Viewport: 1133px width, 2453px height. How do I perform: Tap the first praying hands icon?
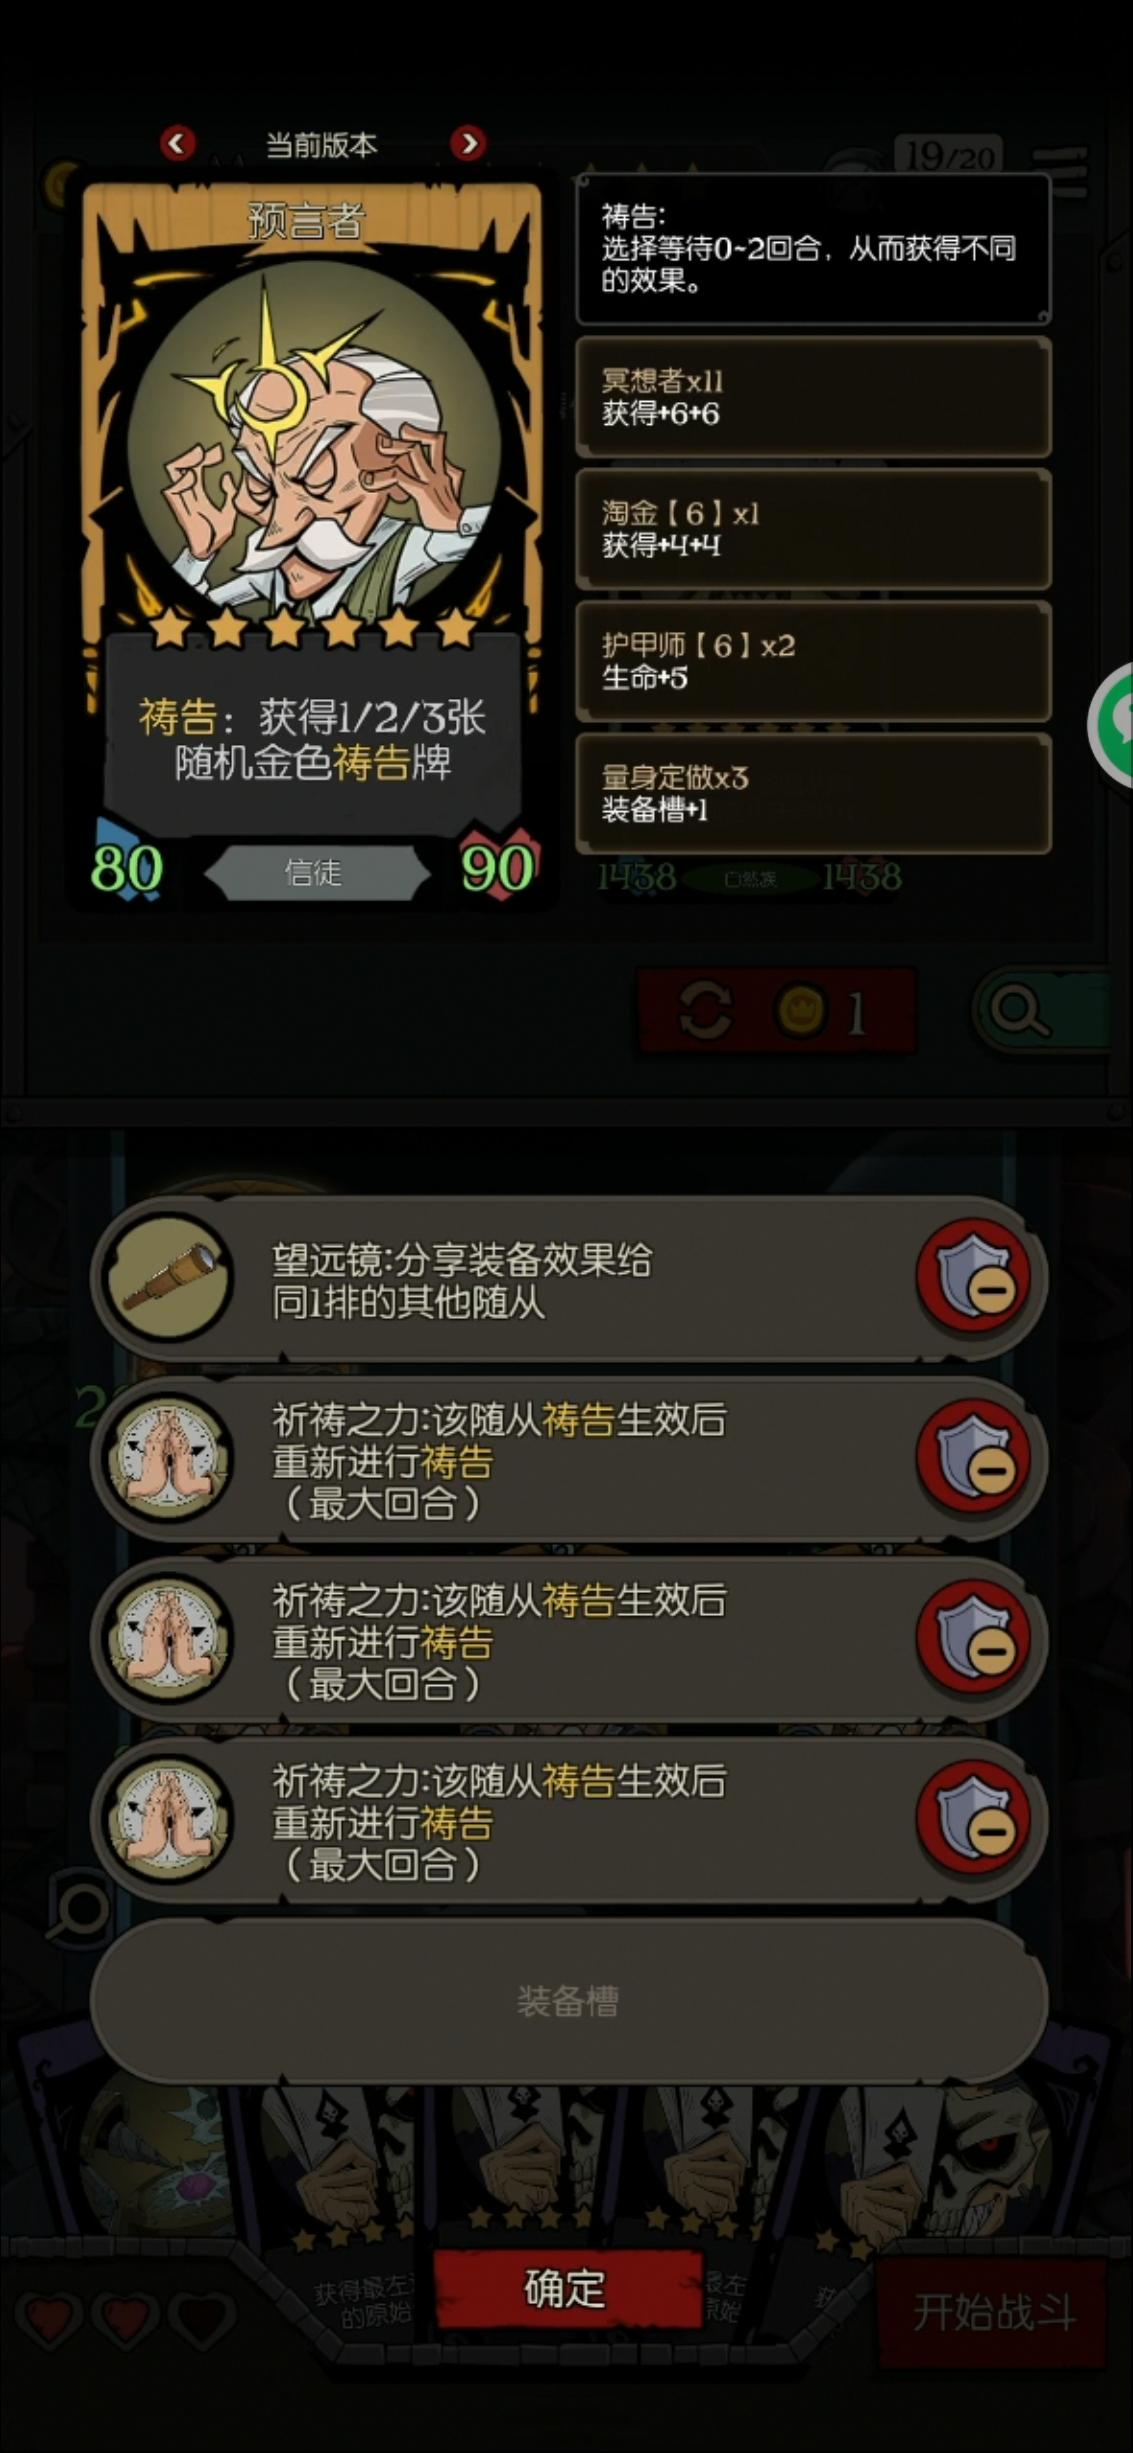(169, 1457)
